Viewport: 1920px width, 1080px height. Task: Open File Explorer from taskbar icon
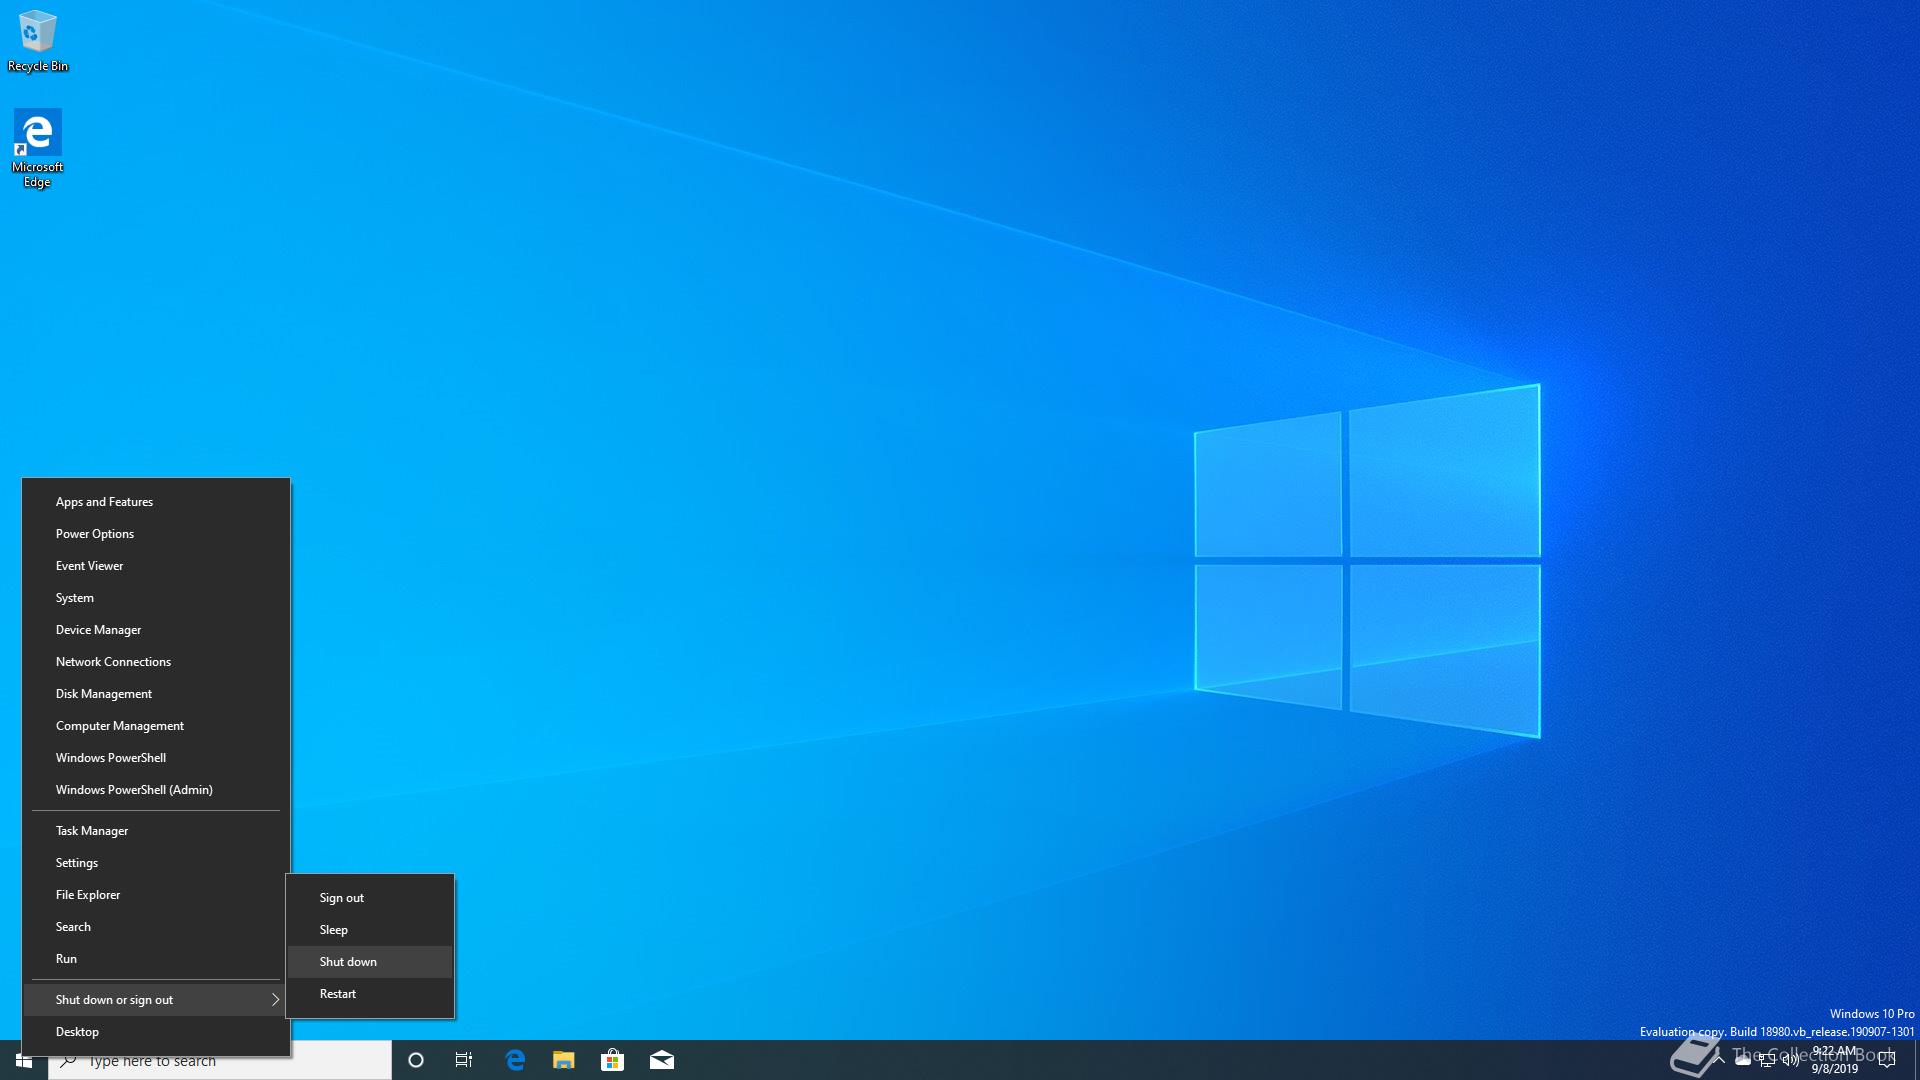tap(564, 1060)
